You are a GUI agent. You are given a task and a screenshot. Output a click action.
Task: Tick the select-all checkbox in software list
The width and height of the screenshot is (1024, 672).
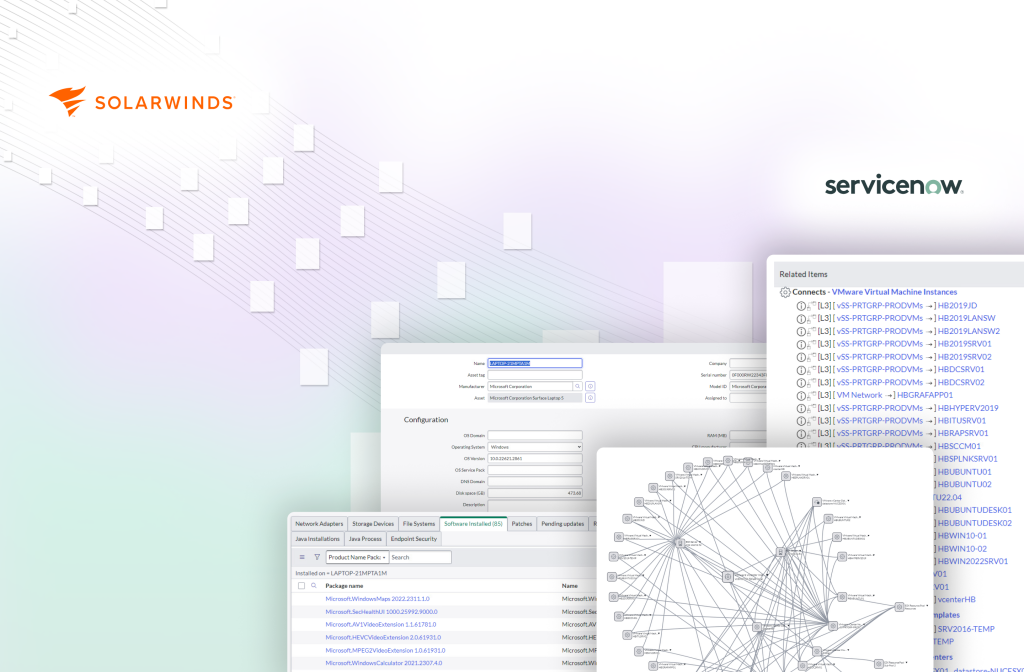(x=301, y=586)
